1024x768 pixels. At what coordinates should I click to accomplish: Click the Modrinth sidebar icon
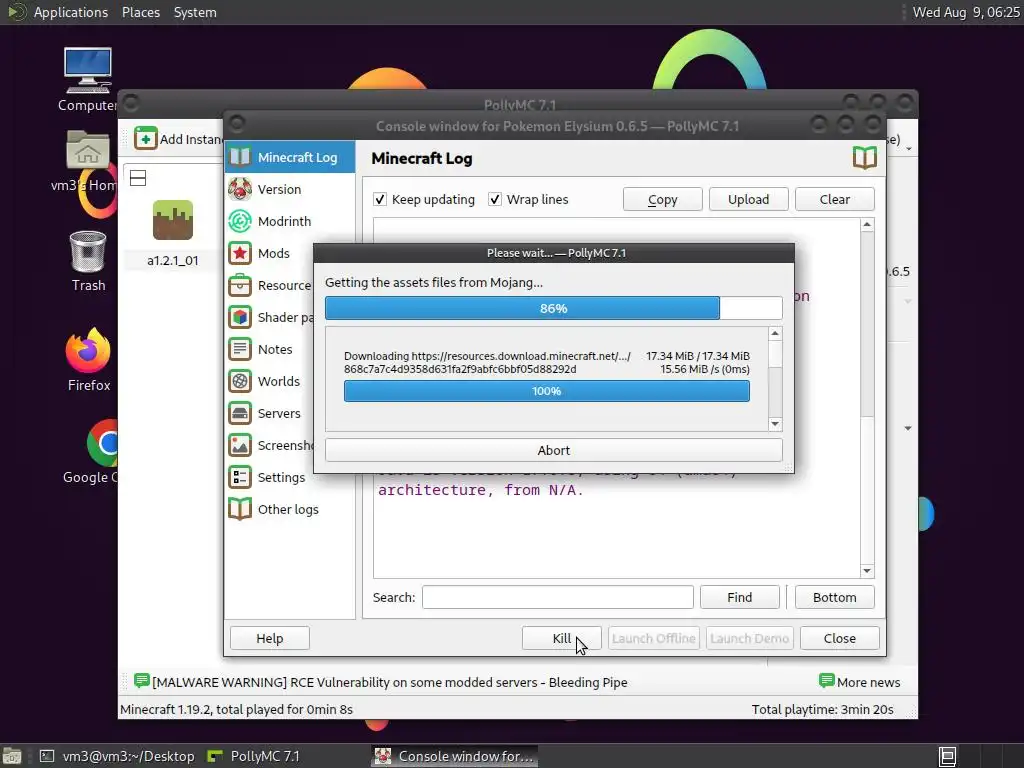point(240,221)
